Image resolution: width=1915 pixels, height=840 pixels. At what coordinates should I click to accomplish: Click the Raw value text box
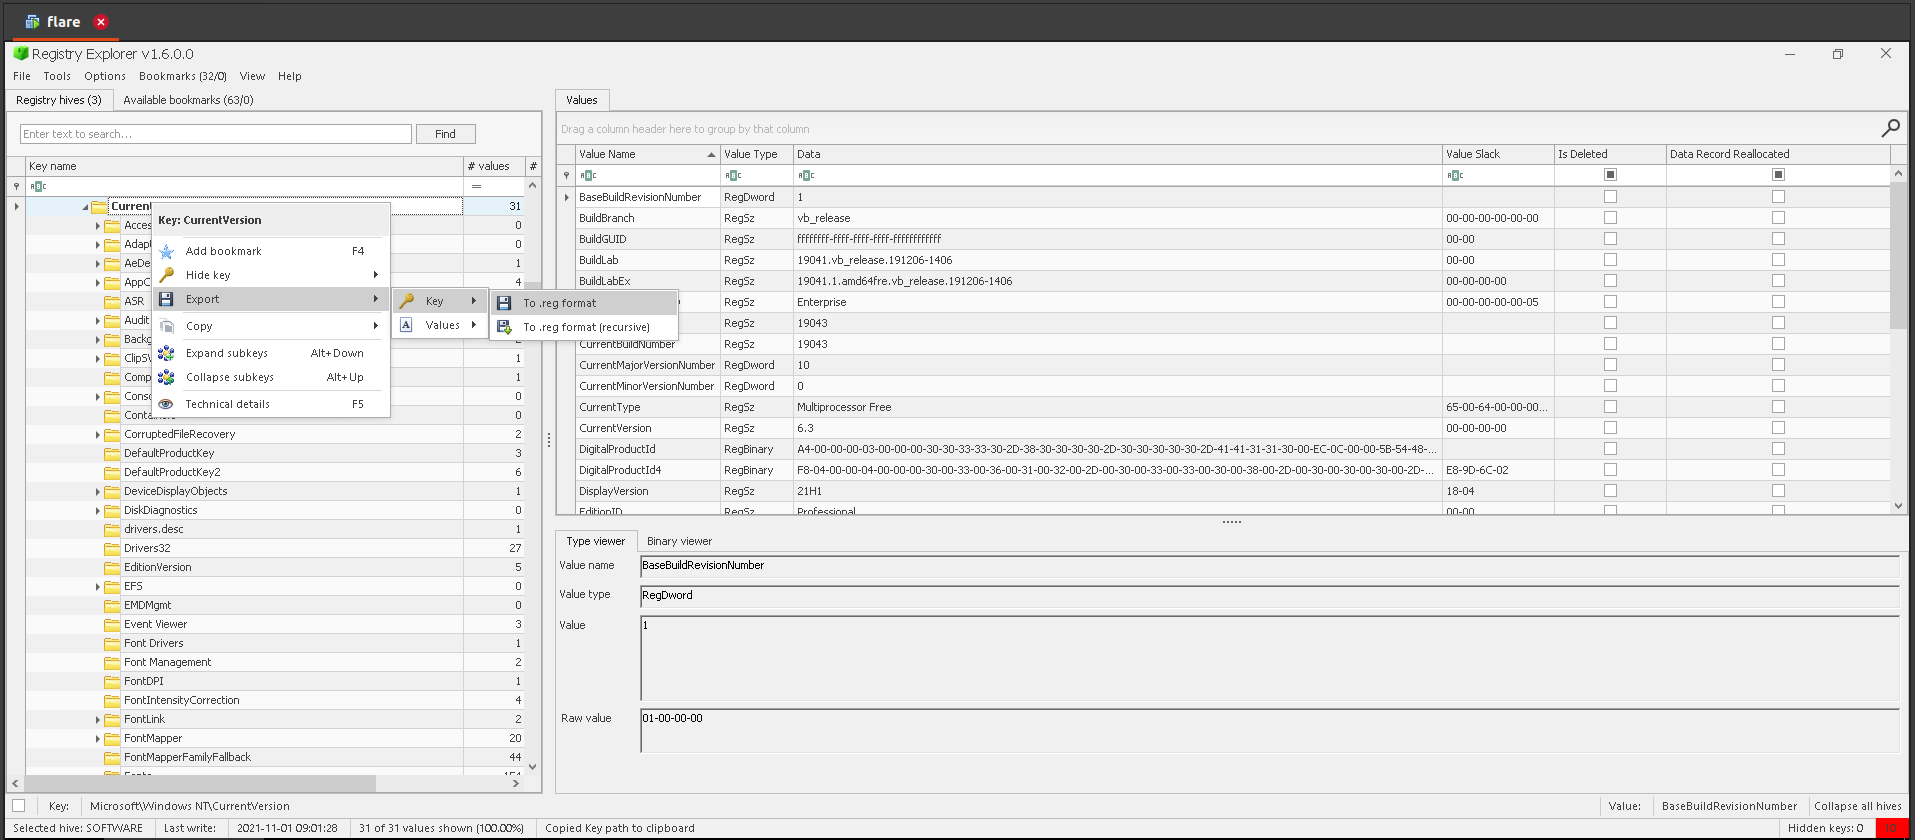[x=1270, y=731]
